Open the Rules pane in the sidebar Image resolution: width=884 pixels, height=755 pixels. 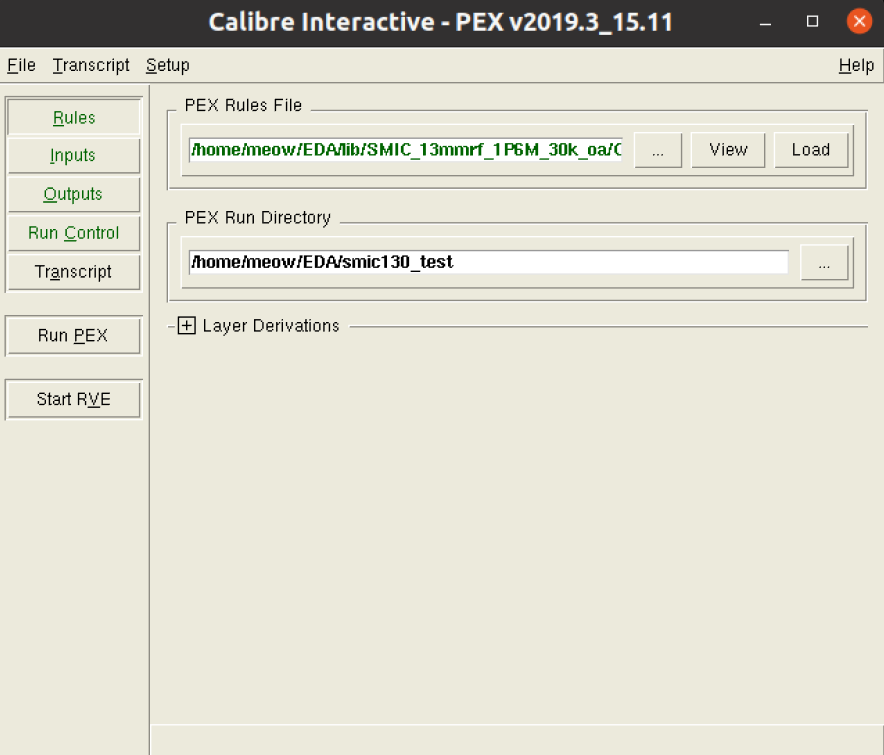coord(73,116)
